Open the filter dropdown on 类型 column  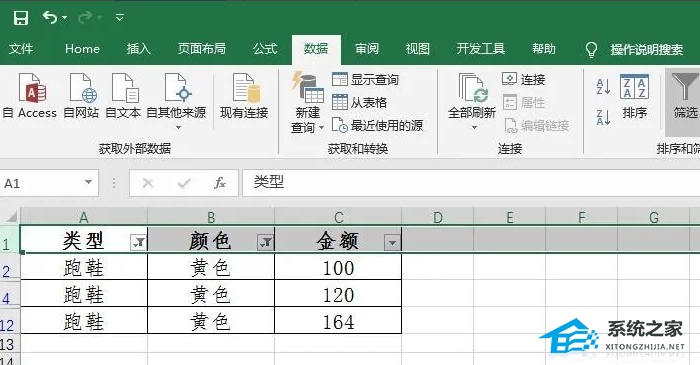tap(139, 243)
